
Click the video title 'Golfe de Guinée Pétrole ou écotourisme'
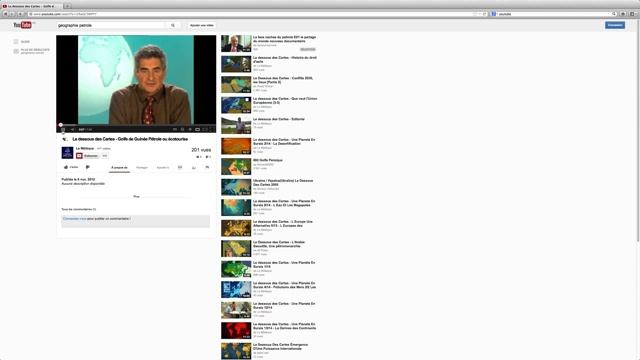130,139
